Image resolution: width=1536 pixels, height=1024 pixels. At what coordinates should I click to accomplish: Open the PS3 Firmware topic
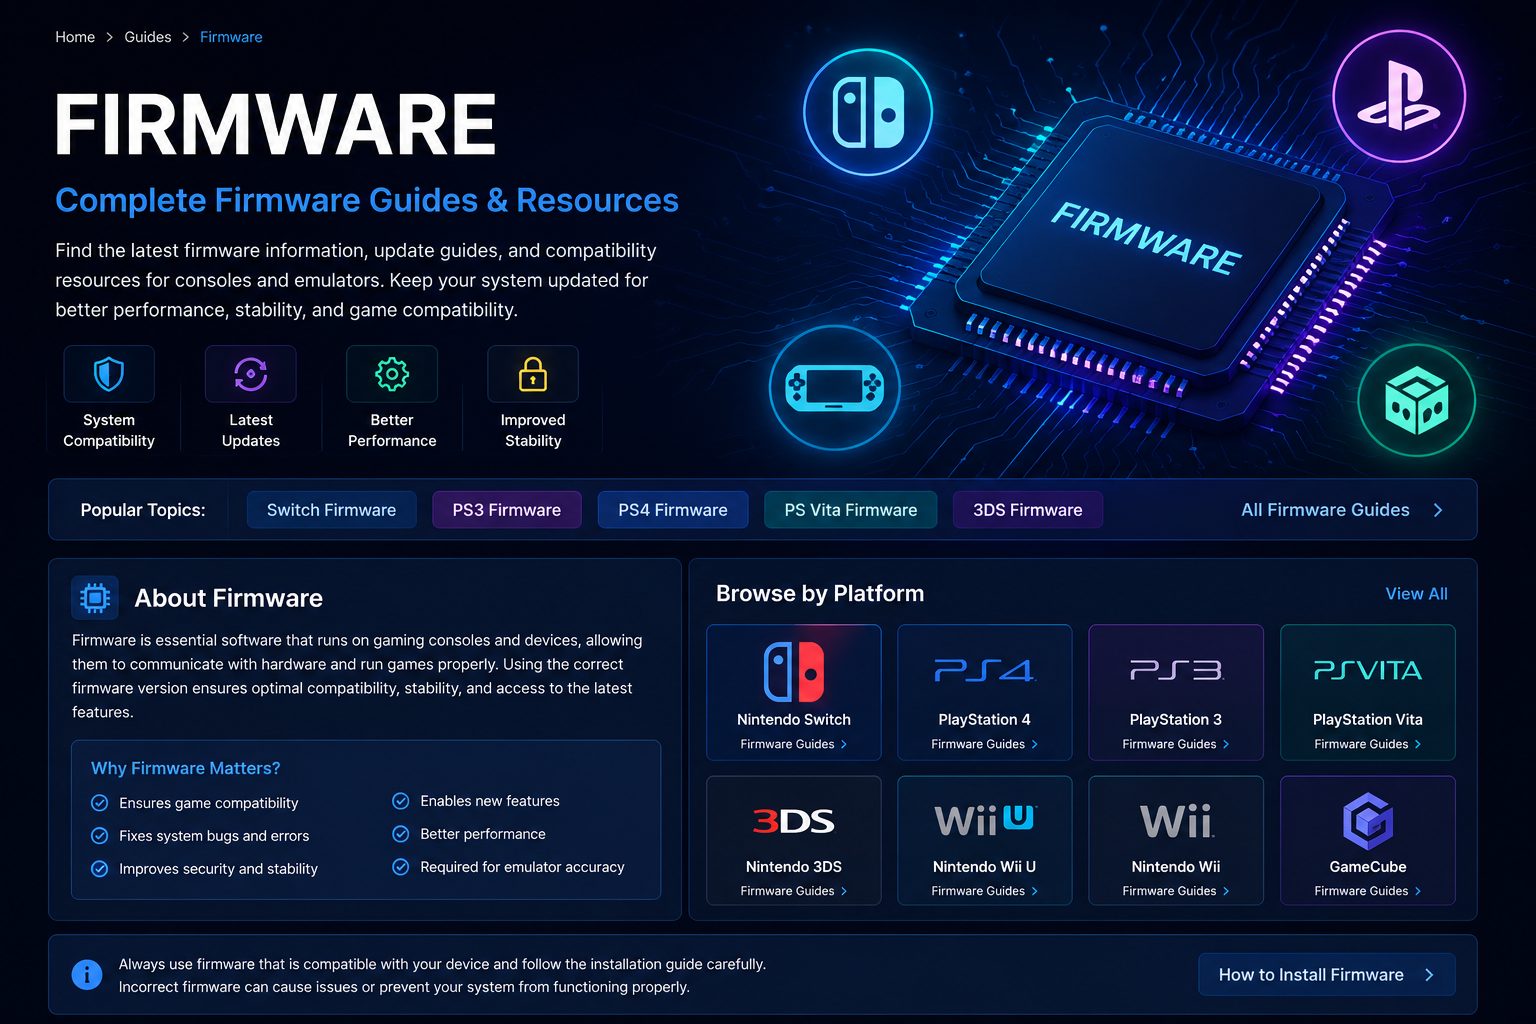[507, 510]
